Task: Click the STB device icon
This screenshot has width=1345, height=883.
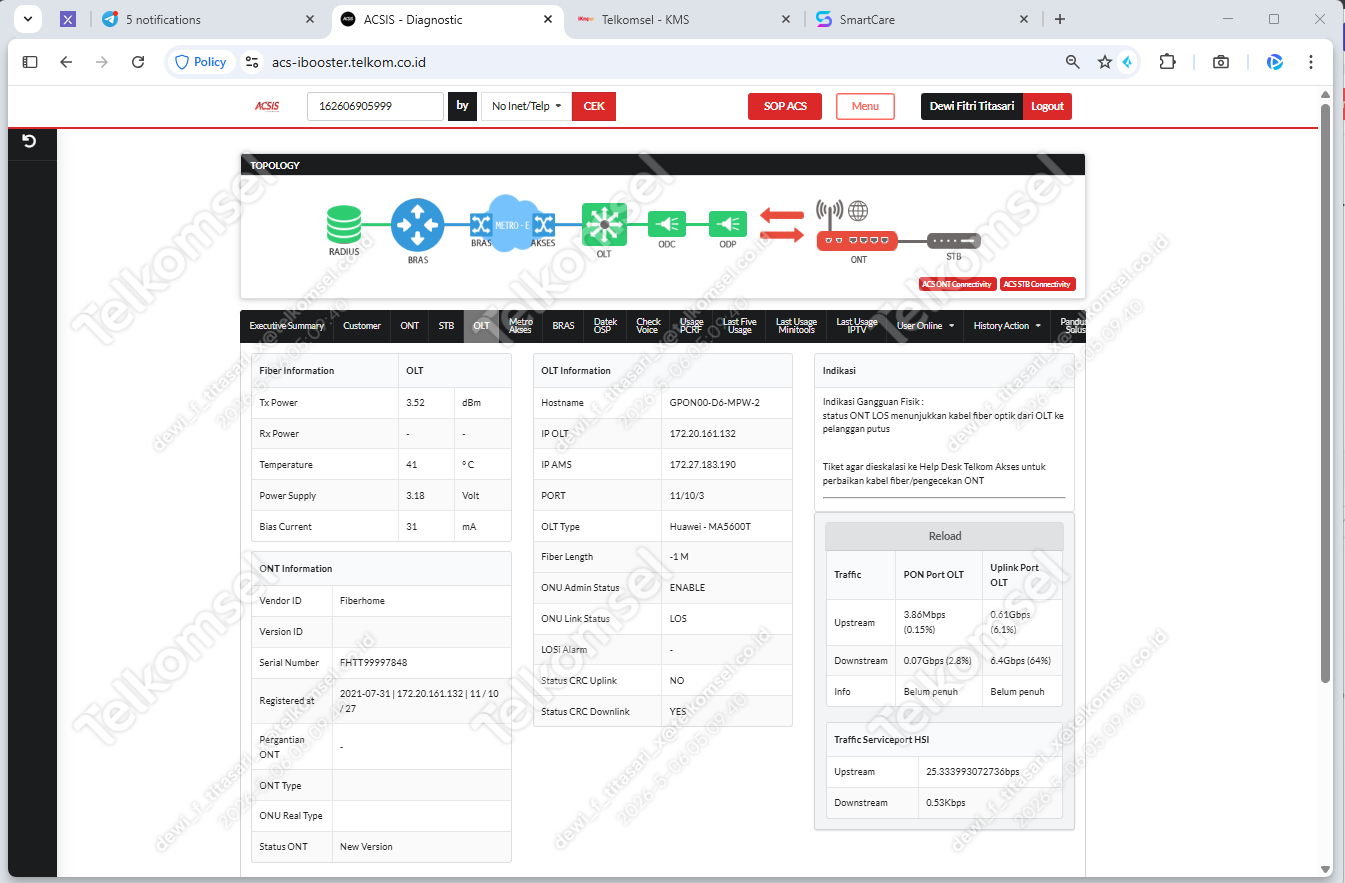Action: pyautogui.click(x=954, y=241)
